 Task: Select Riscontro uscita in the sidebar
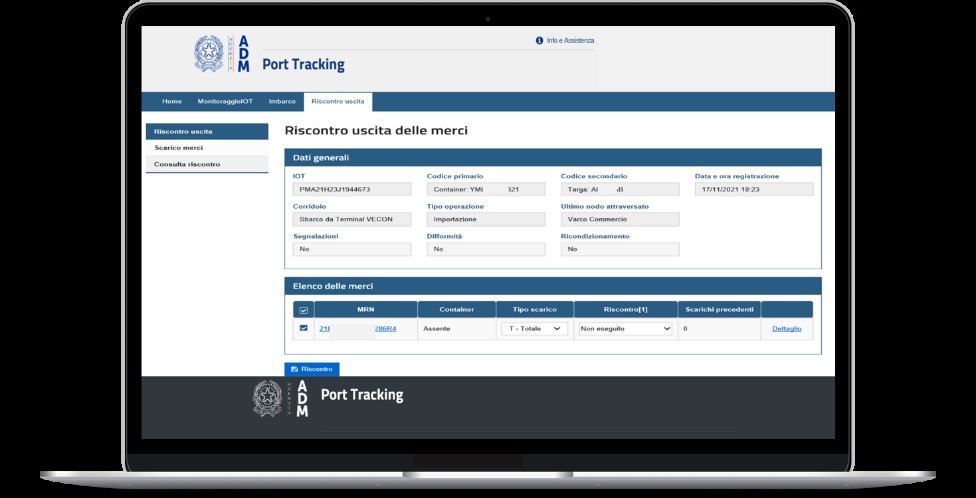(x=182, y=131)
